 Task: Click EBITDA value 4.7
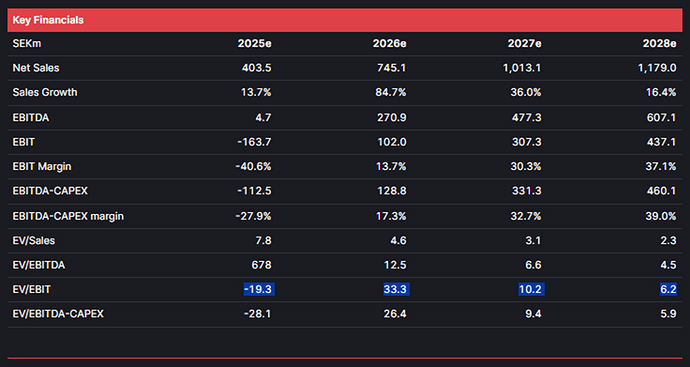264,117
